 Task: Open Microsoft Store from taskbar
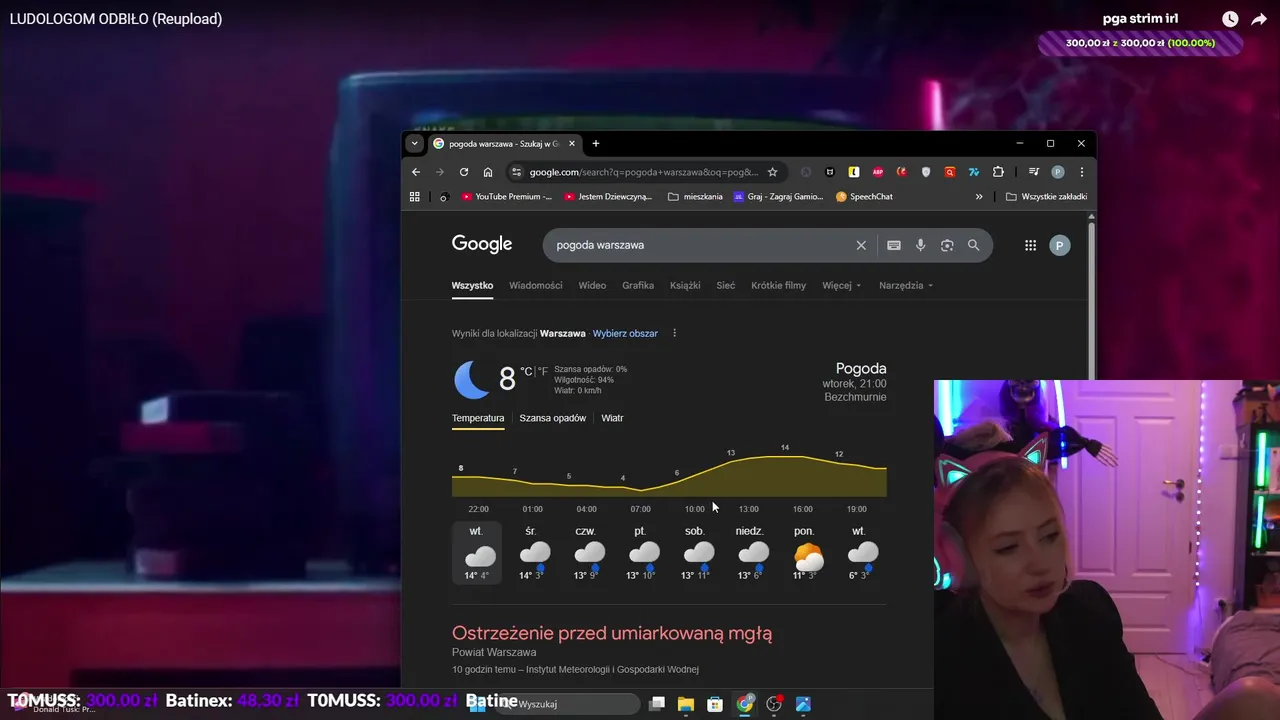(715, 704)
